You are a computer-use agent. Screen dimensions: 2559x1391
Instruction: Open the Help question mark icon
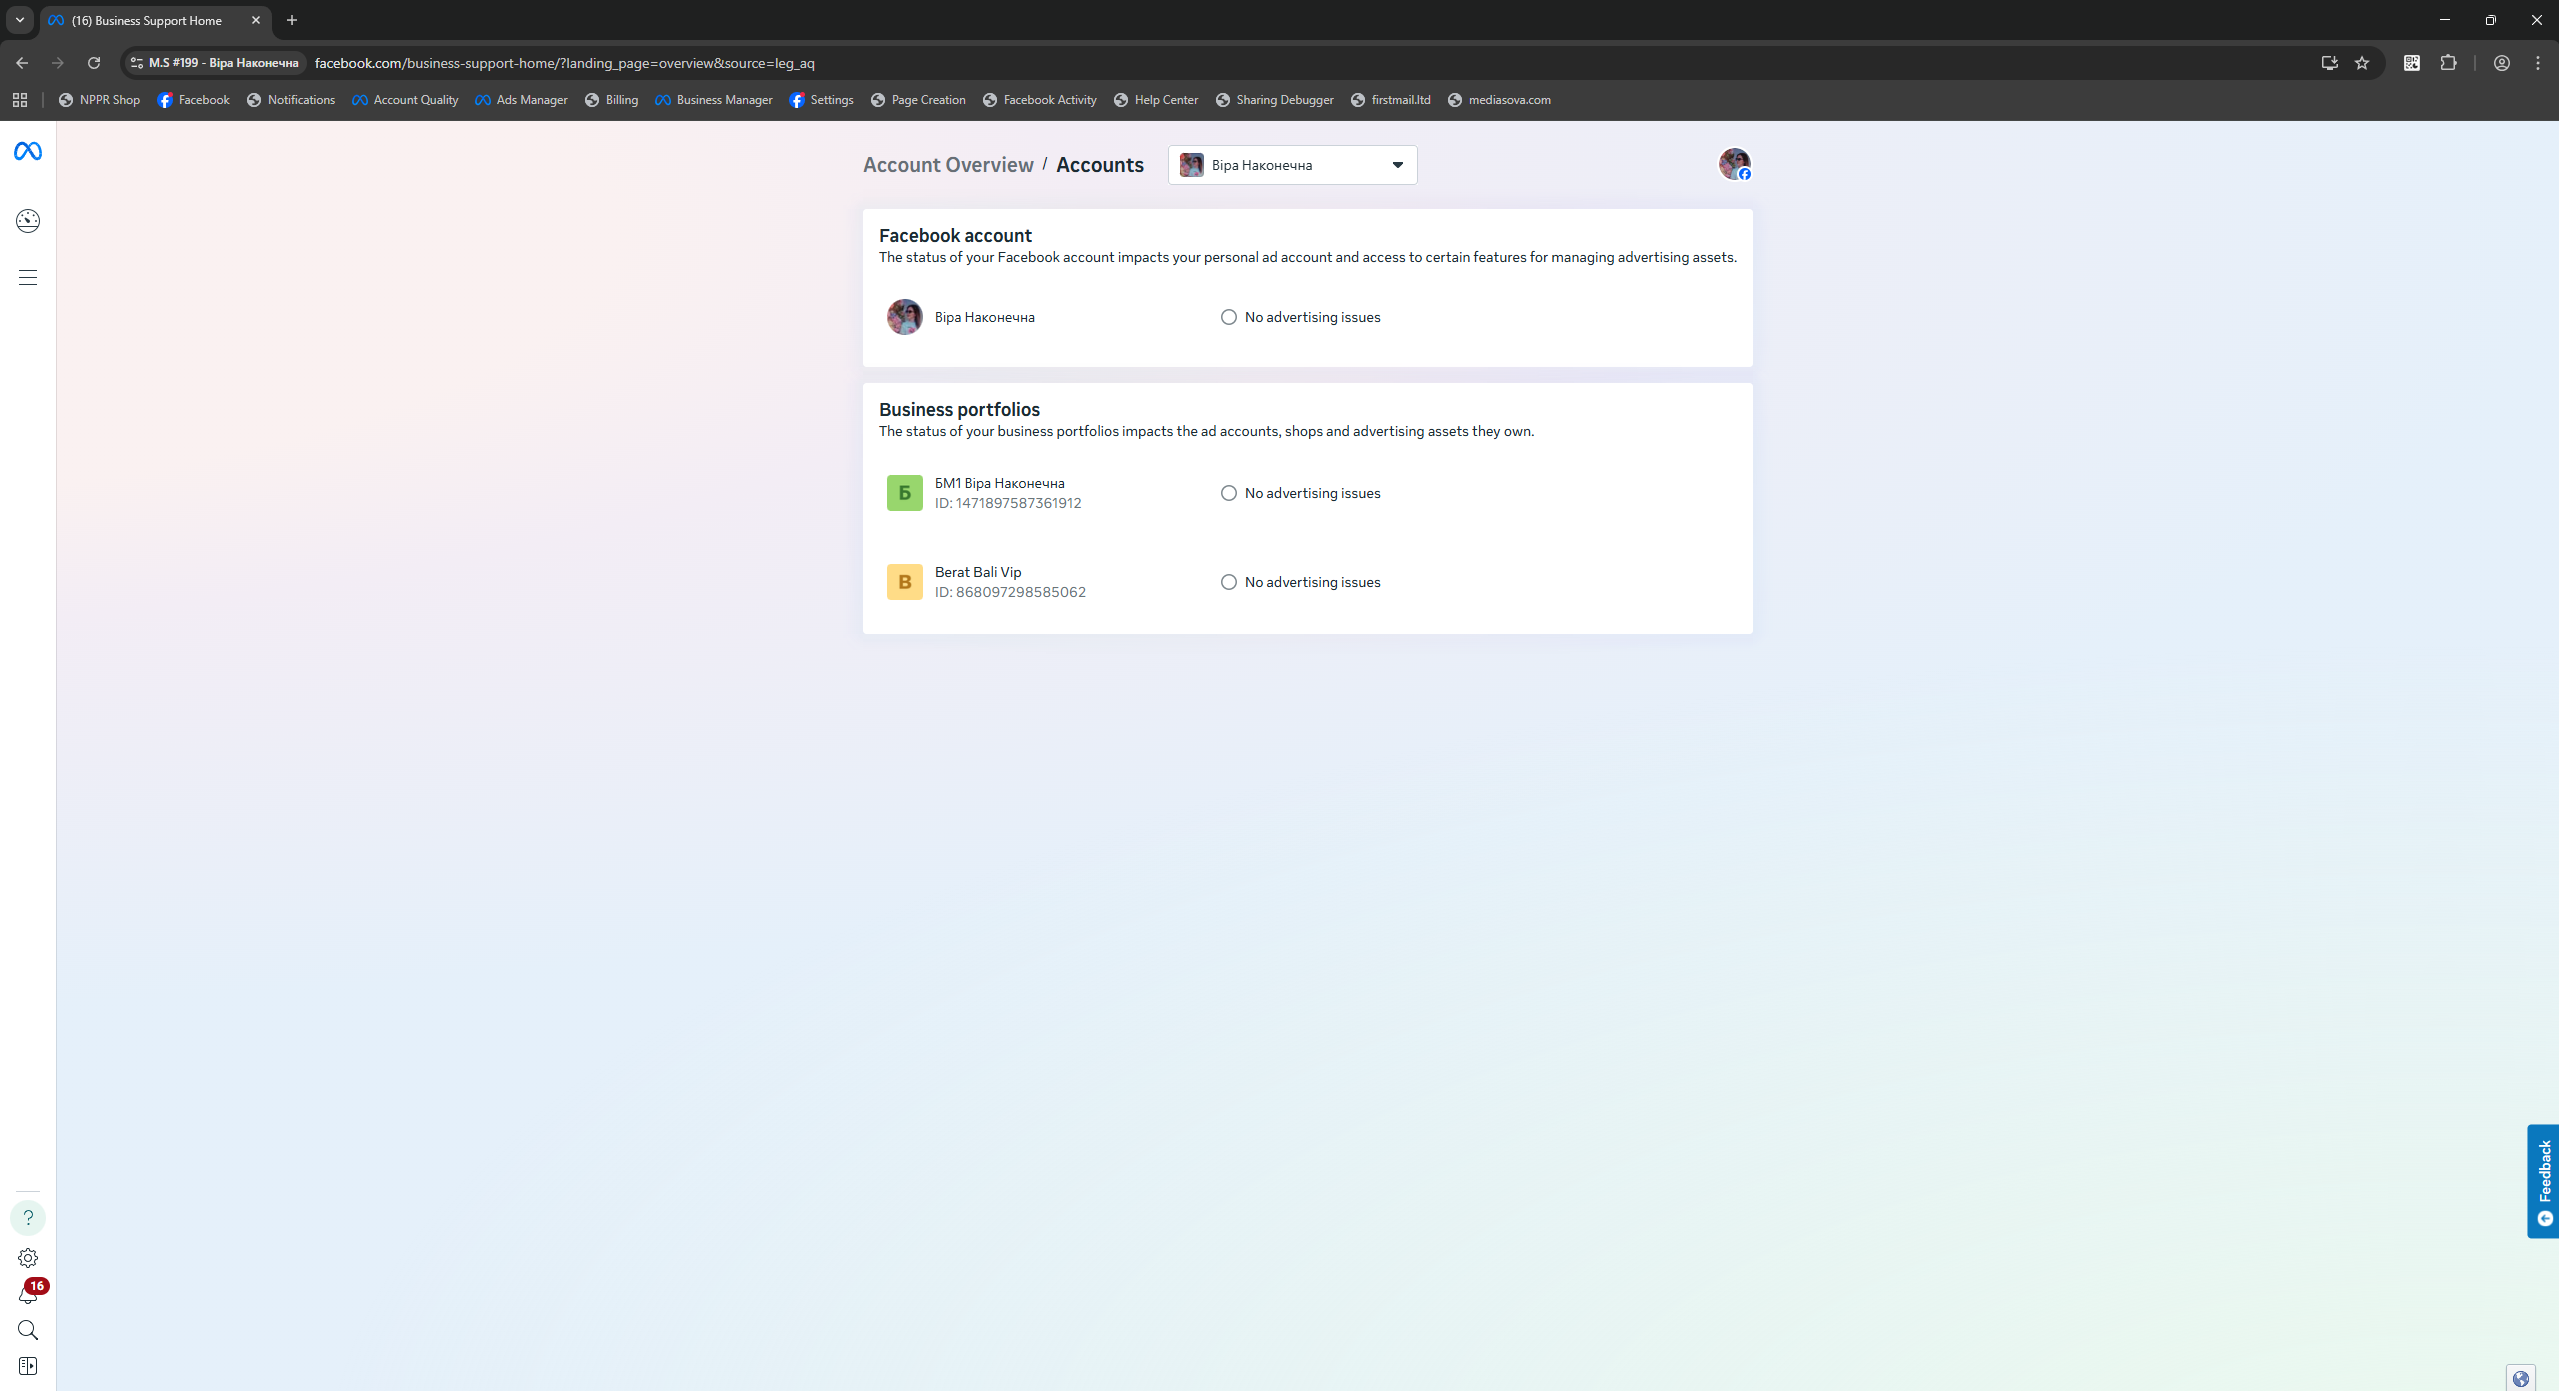(28, 1218)
